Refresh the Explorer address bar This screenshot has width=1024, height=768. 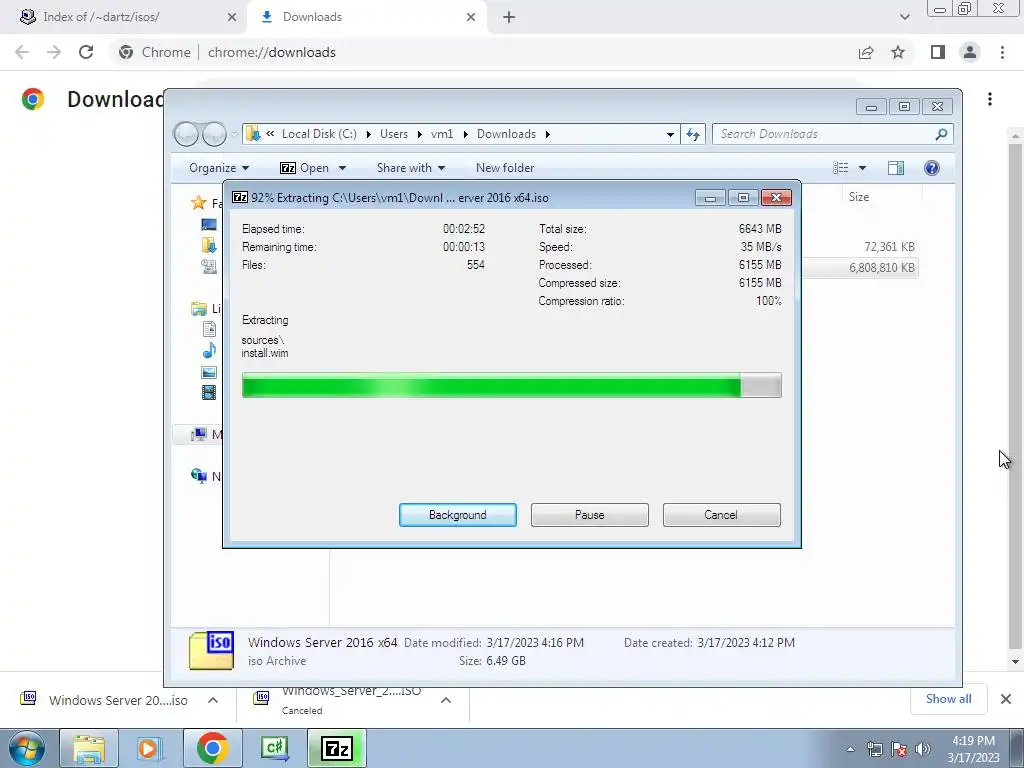pos(693,134)
